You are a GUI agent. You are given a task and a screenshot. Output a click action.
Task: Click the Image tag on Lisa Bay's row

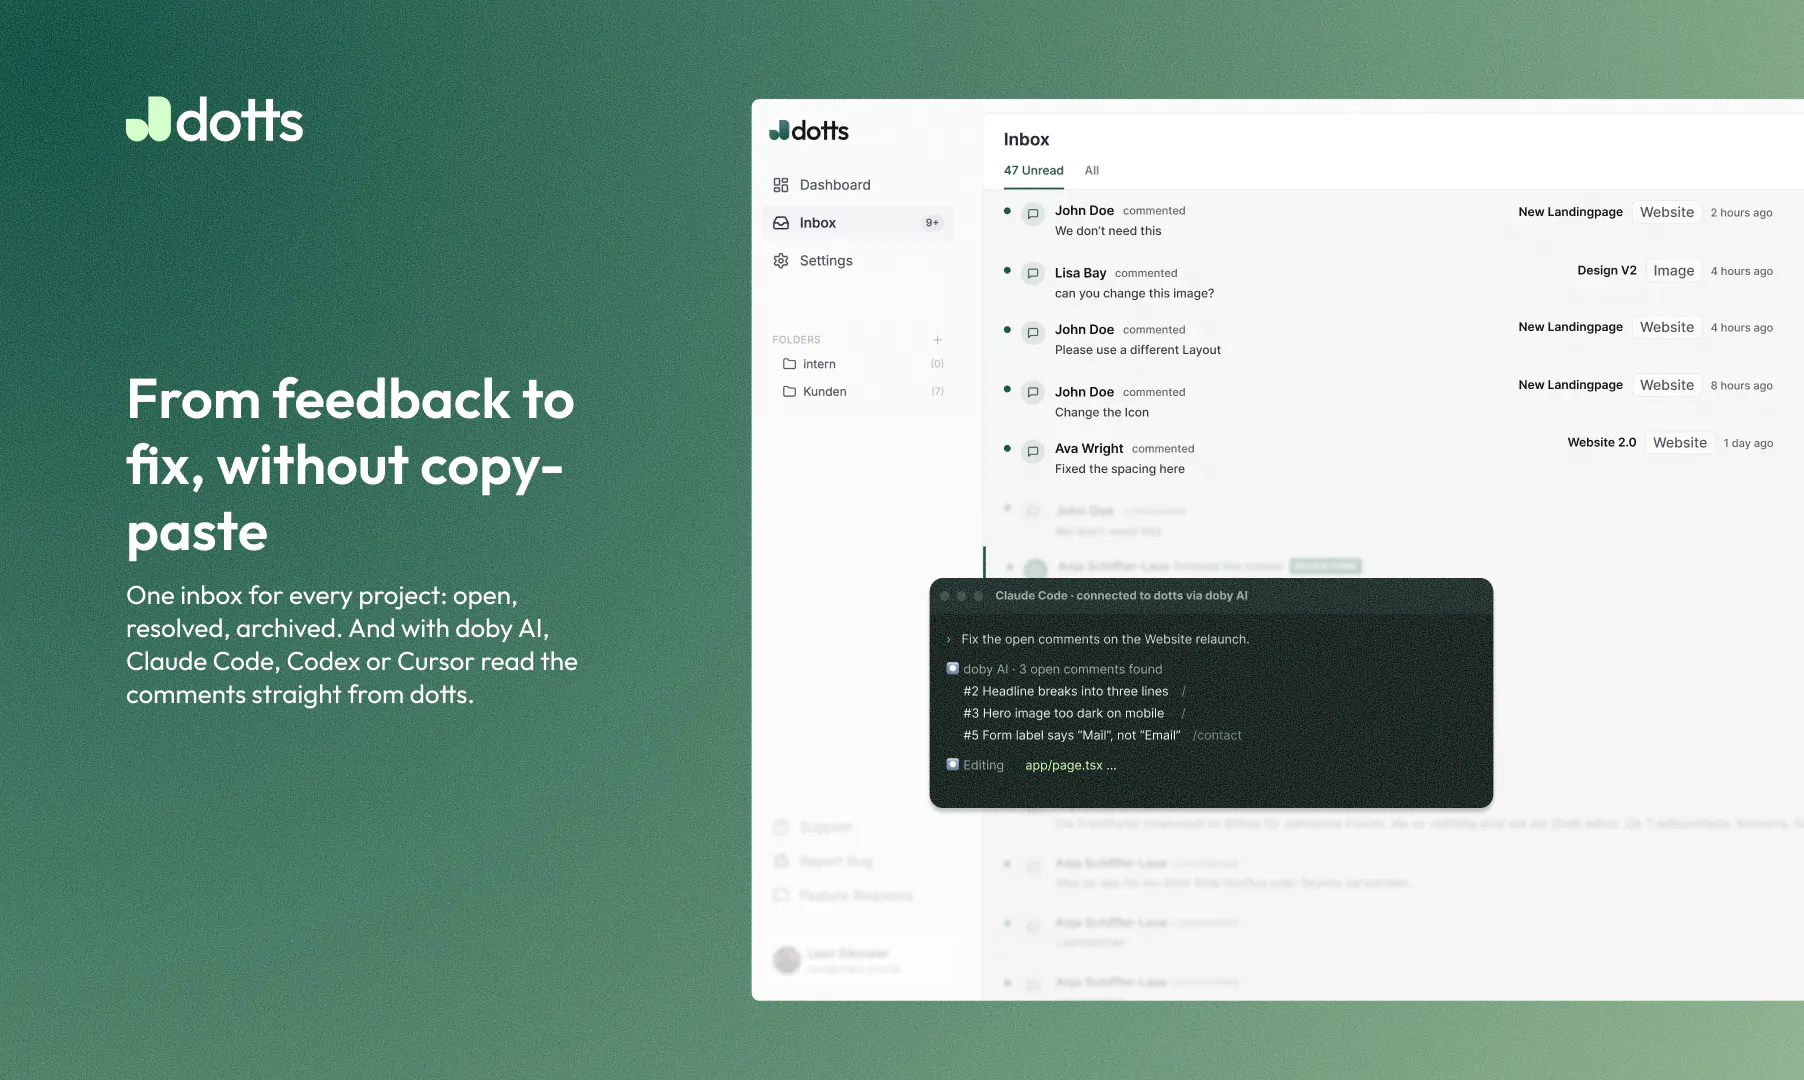(x=1674, y=271)
